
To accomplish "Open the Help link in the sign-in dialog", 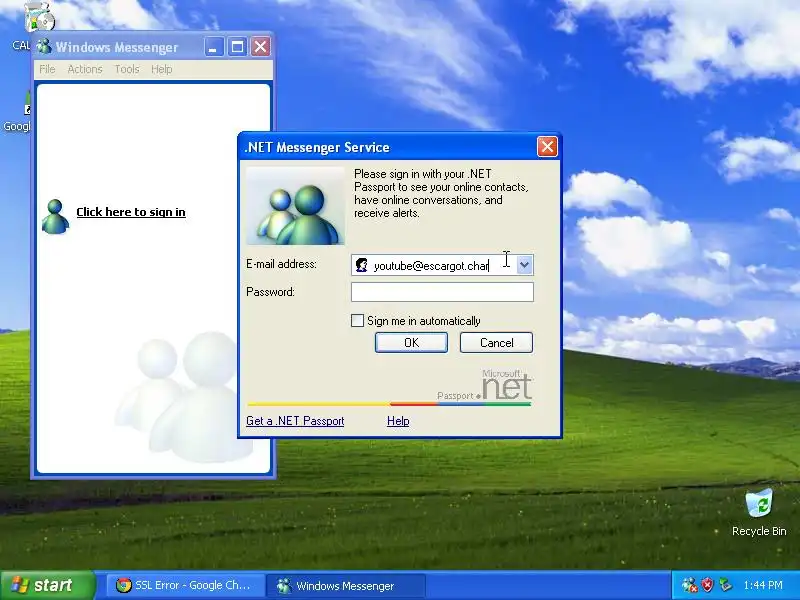I will (x=398, y=421).
